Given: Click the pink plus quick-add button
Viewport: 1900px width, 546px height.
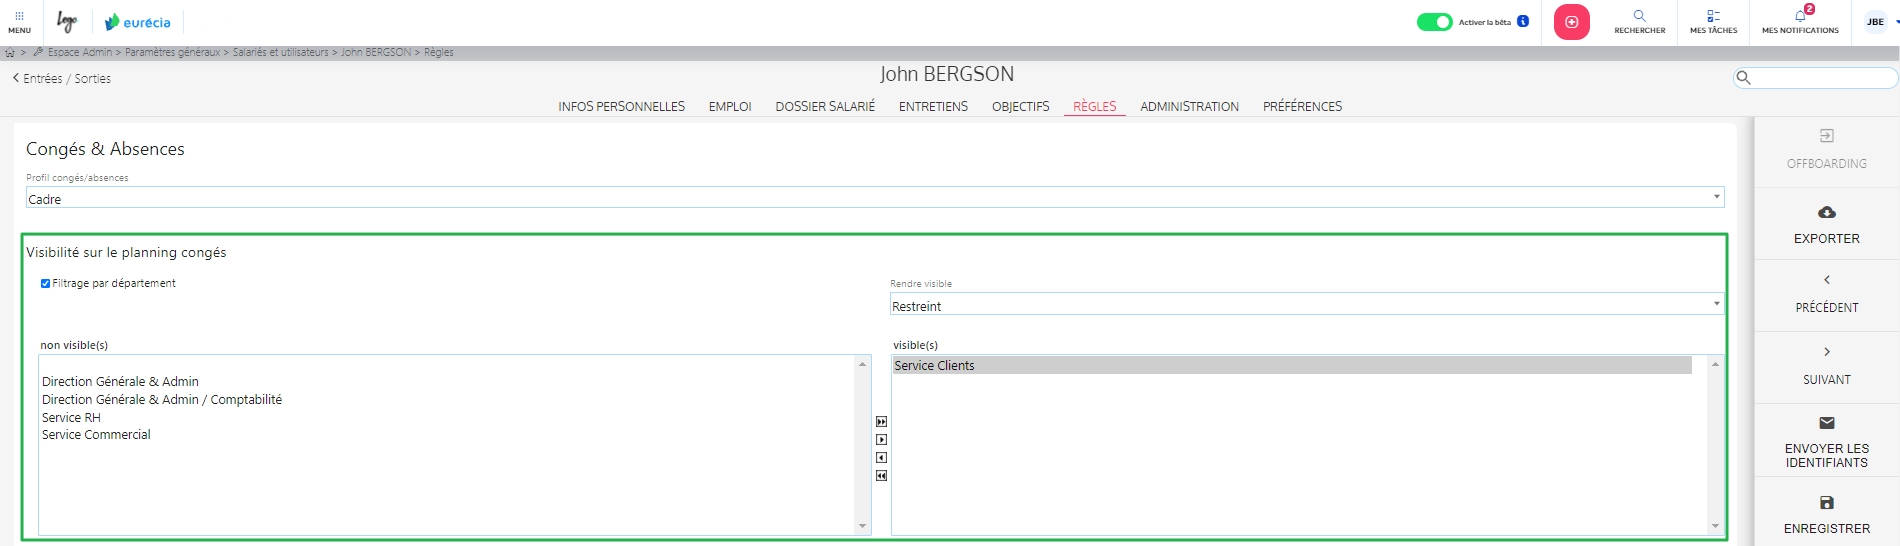Looking at the screenshot, I should pyautogui.click(x=1571, y=22).
